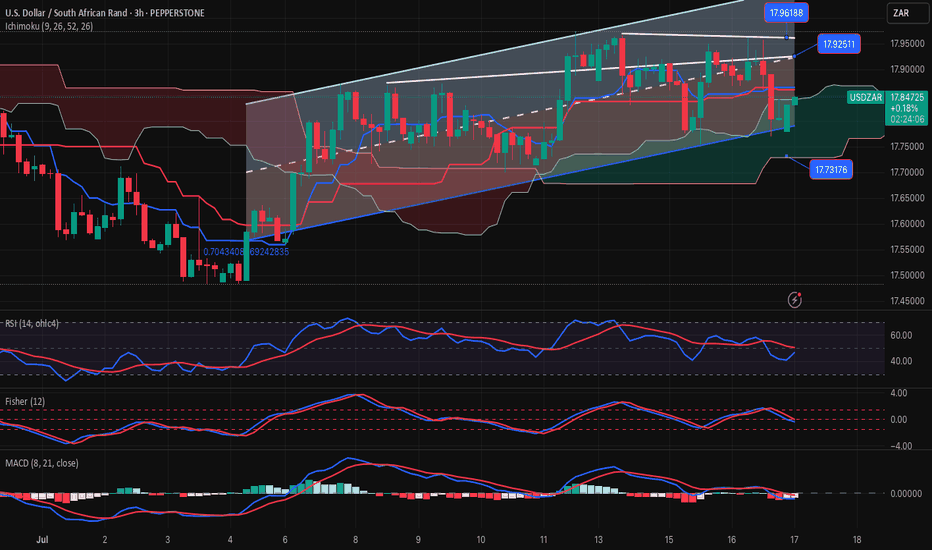Click the date 18 on time axis
The image size is (932, 550).
[857, 539]
